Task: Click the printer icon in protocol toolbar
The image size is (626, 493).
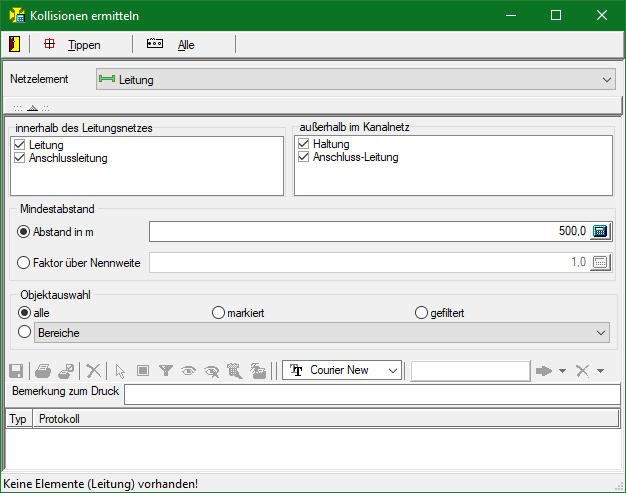Action: [x=43, y=371]
